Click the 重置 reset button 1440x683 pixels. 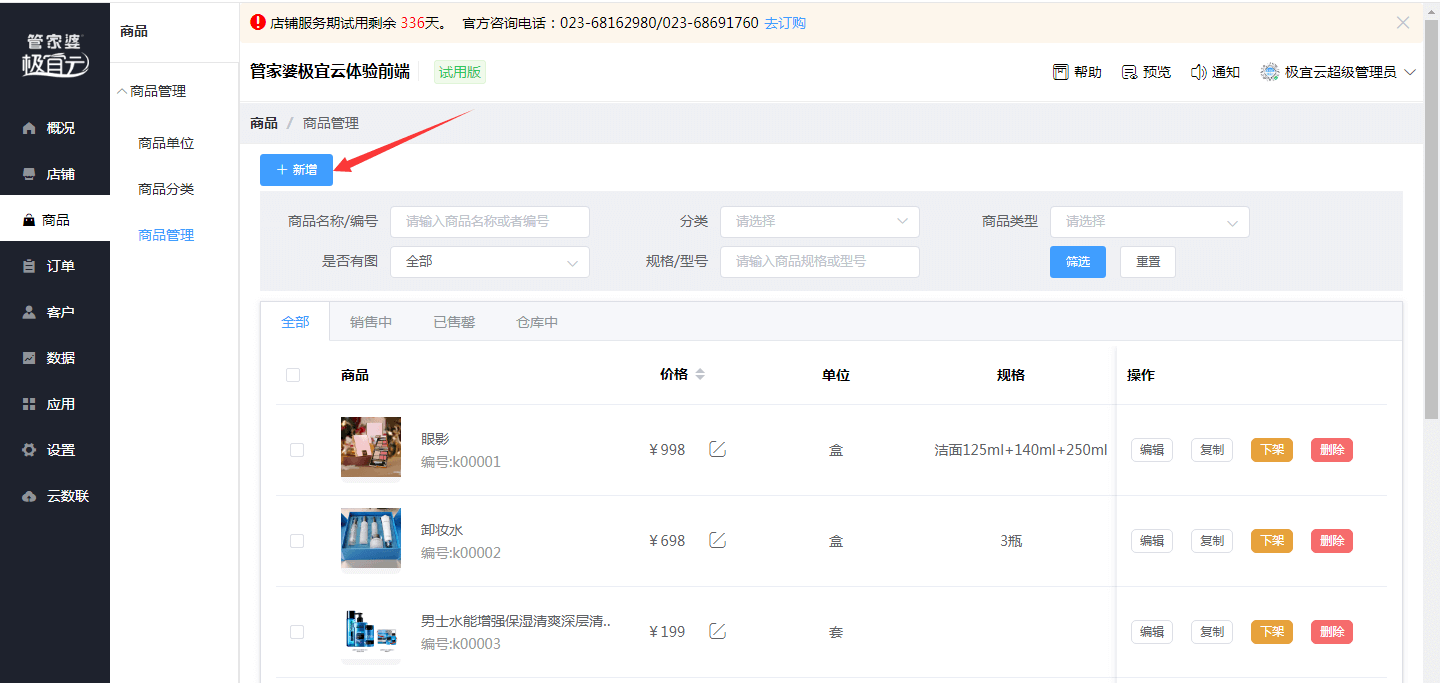(1148, 261)
